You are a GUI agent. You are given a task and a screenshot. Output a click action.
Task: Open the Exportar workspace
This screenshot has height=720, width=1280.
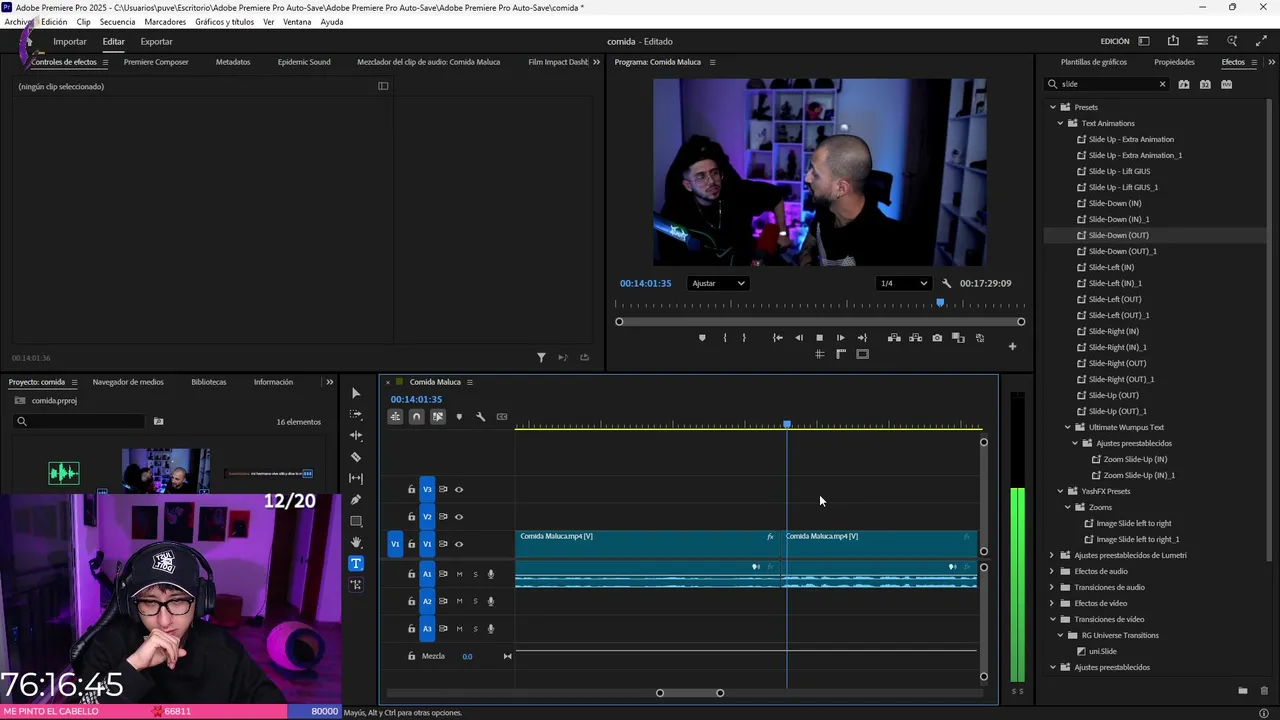pos(156,41)
